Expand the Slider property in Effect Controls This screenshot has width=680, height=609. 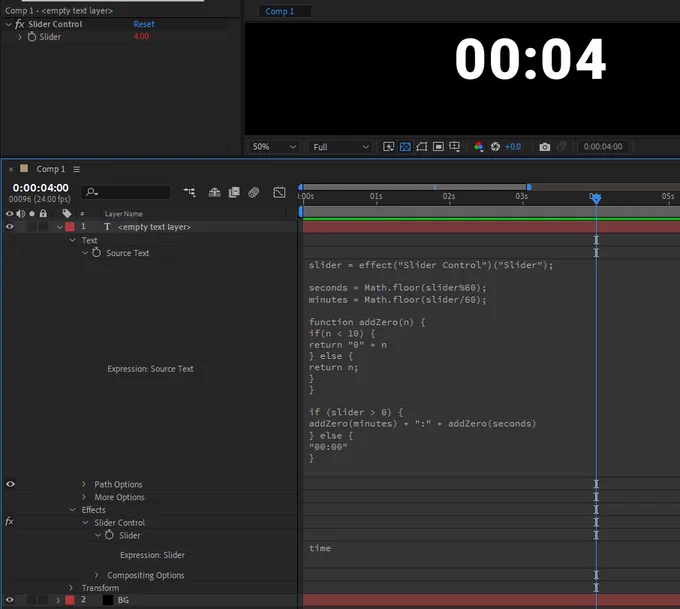(x=20, y=37)
